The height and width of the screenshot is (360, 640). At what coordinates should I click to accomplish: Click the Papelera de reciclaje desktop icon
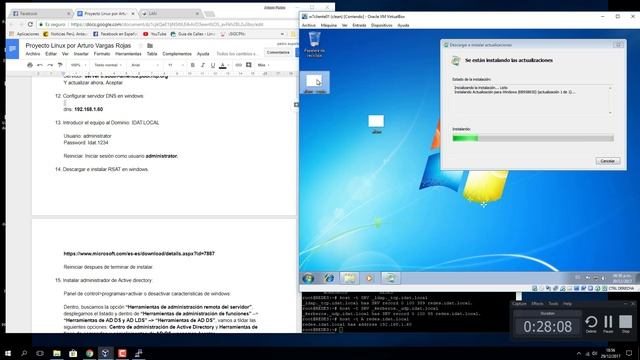(314, 44)
